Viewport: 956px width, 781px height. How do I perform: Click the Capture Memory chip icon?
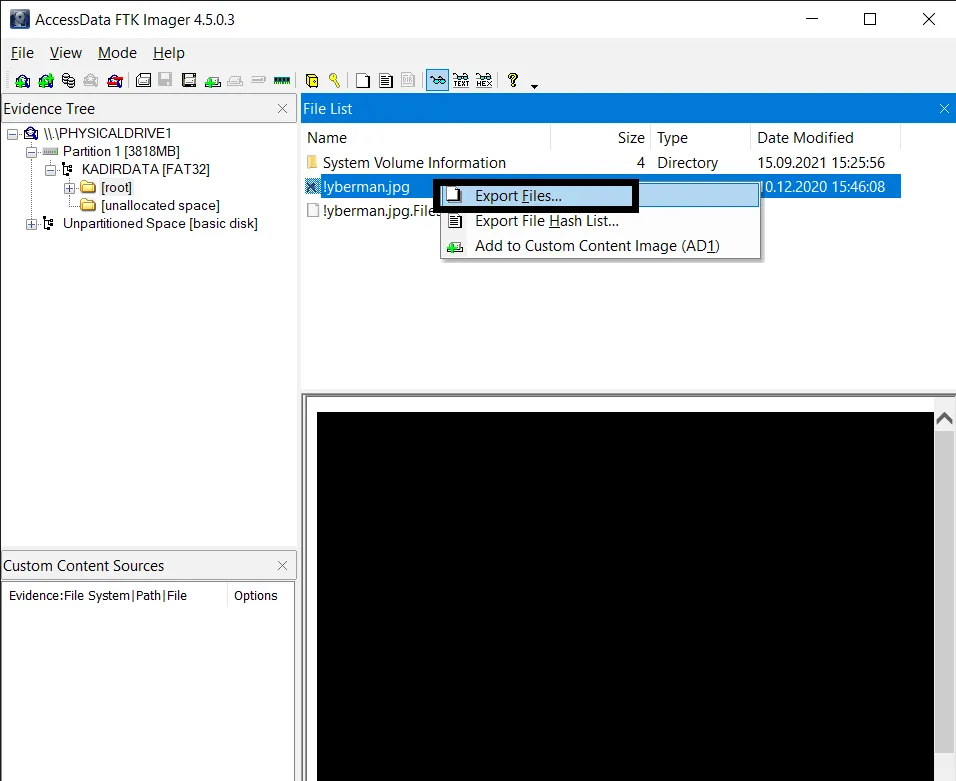click(x=282, y=80)
